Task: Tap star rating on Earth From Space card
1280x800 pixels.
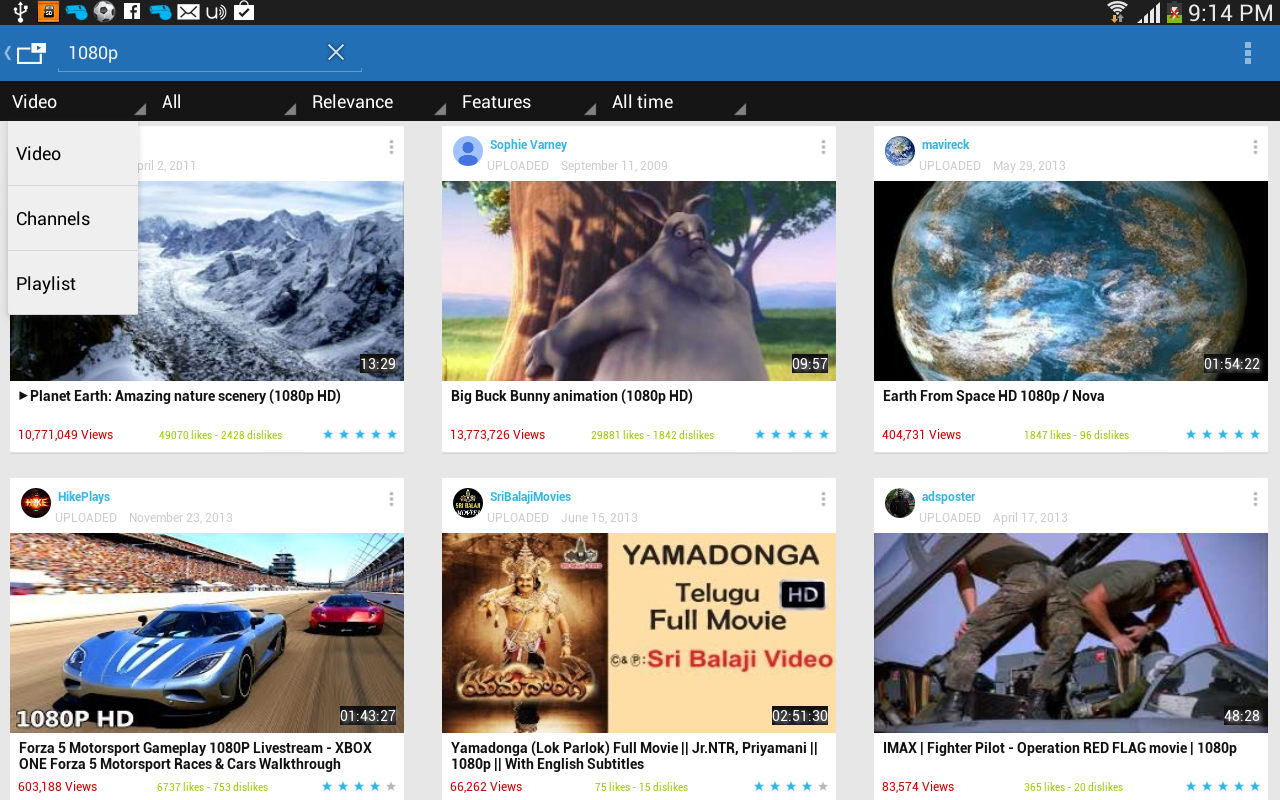Action: (1224, 435)
